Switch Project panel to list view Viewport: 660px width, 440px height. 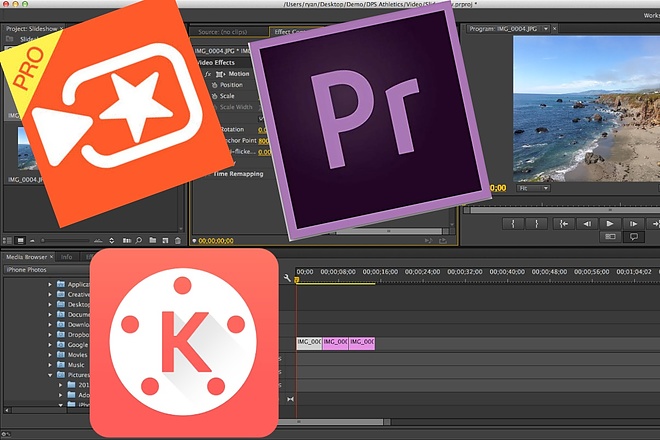coord(7,240)
